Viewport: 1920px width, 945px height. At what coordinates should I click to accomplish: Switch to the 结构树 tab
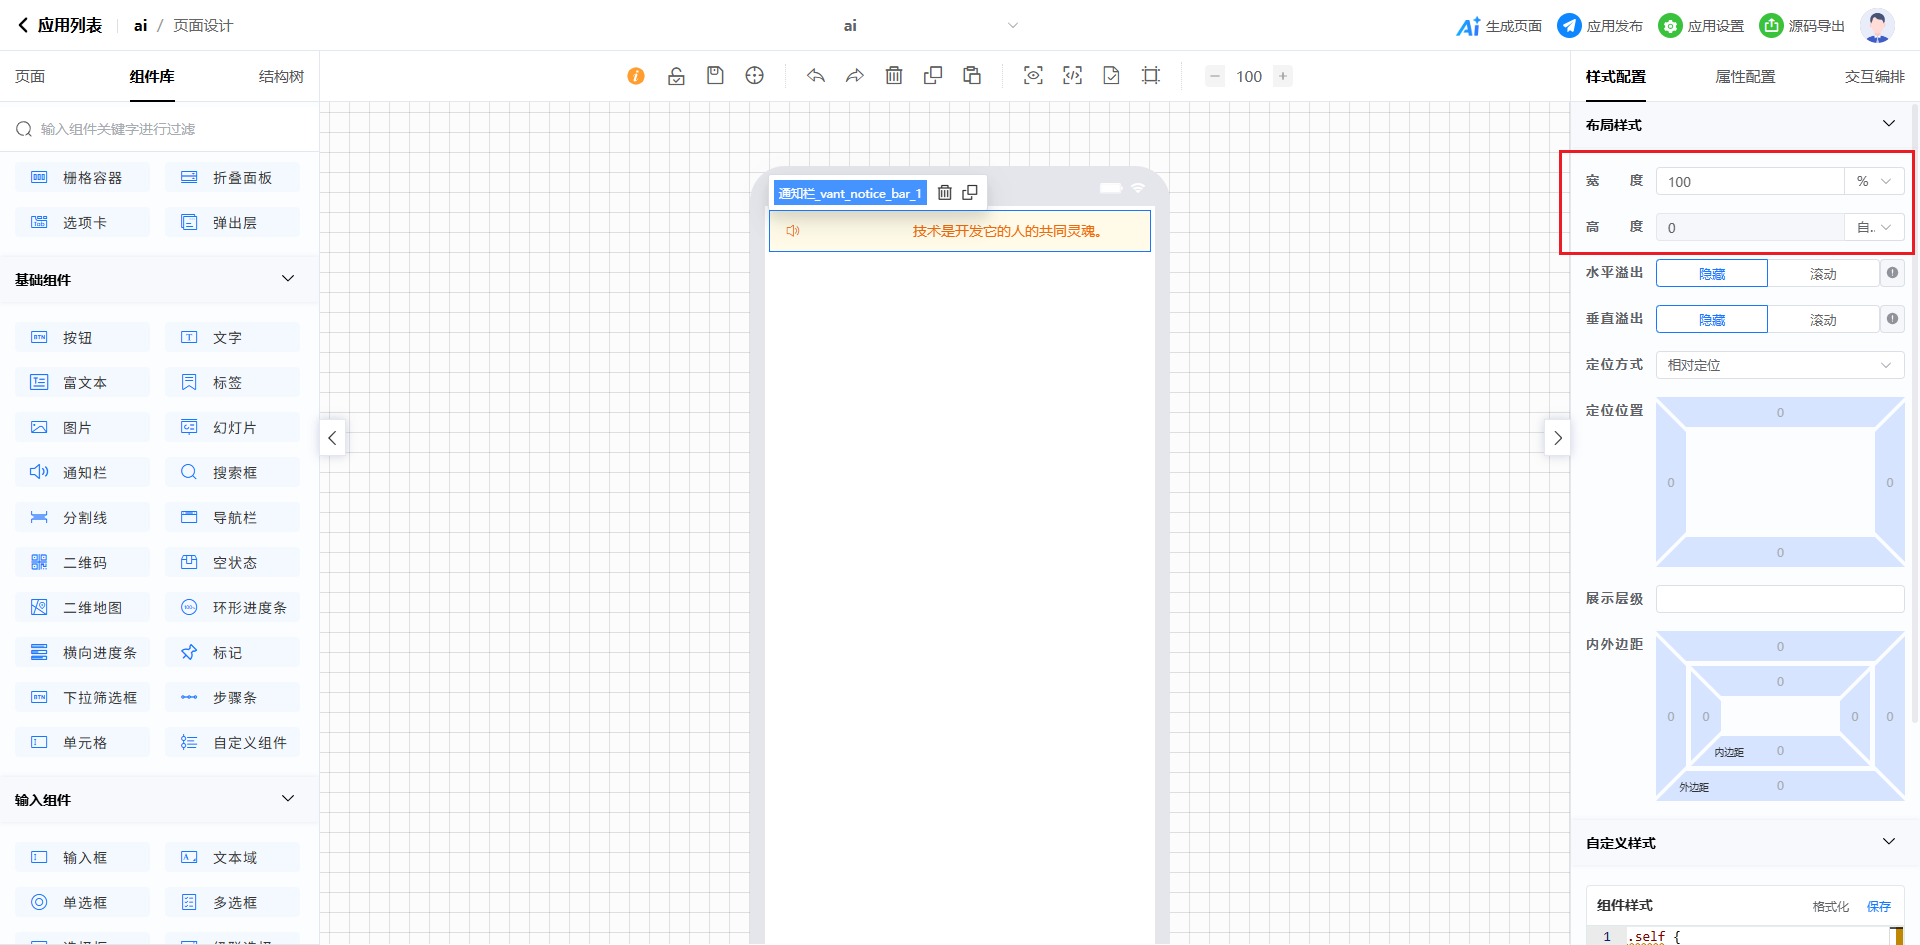coord(281,77)
